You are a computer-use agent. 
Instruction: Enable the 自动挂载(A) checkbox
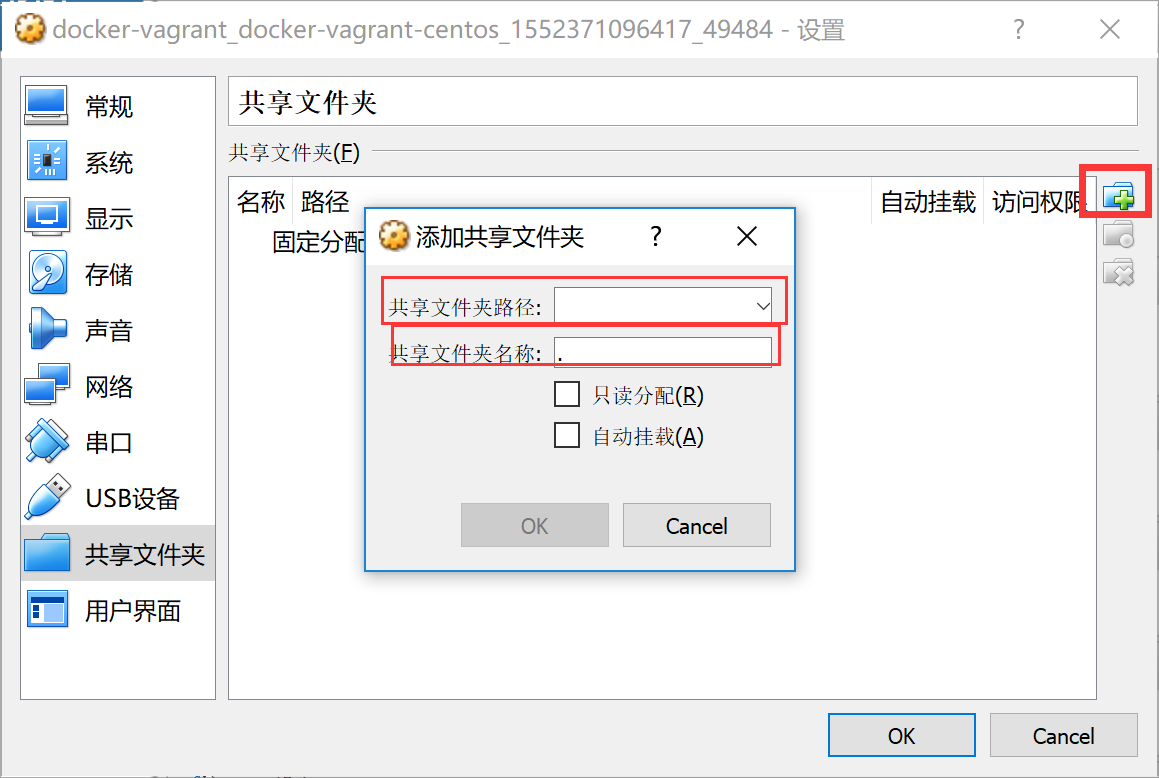[567, 435]
